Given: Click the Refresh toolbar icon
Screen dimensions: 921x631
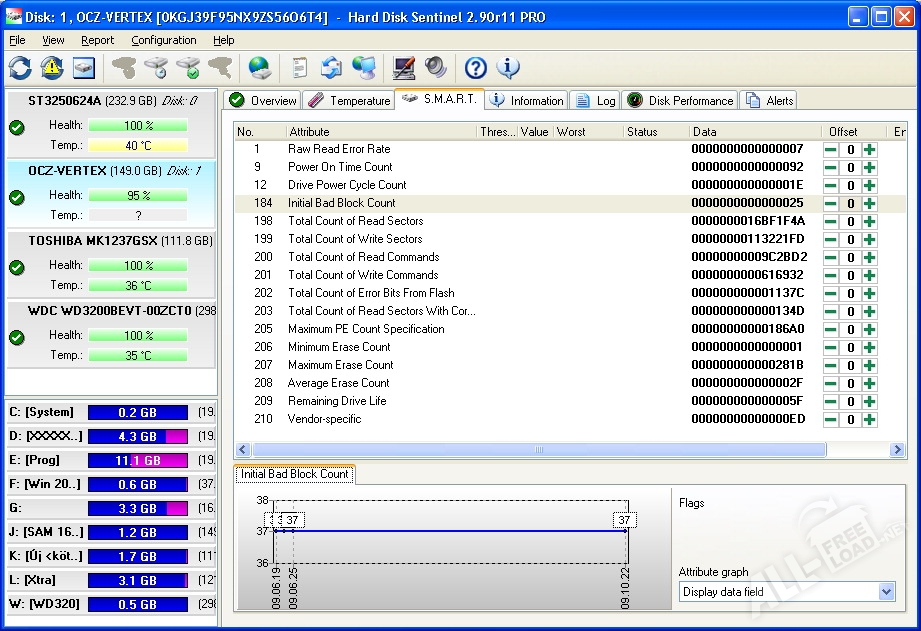Looking at the screenshot, I should (x=20, y=68).
